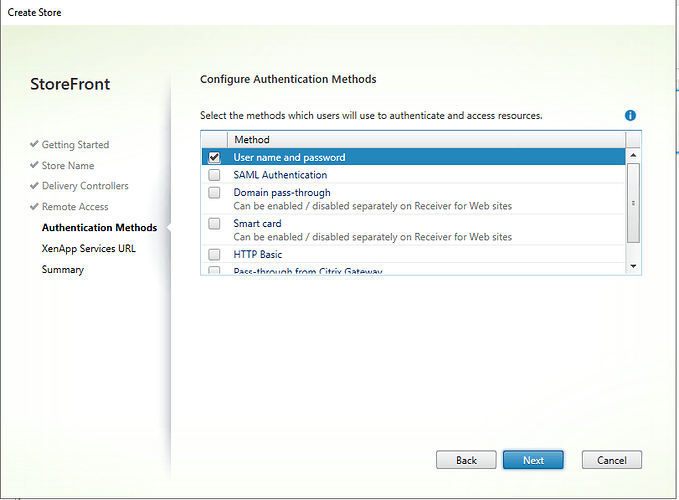The width and height of the screenshot is (679, 500).
Task: Enable Pass-through from Citrix Gateway checkbox
Action: tap(214, 270)
